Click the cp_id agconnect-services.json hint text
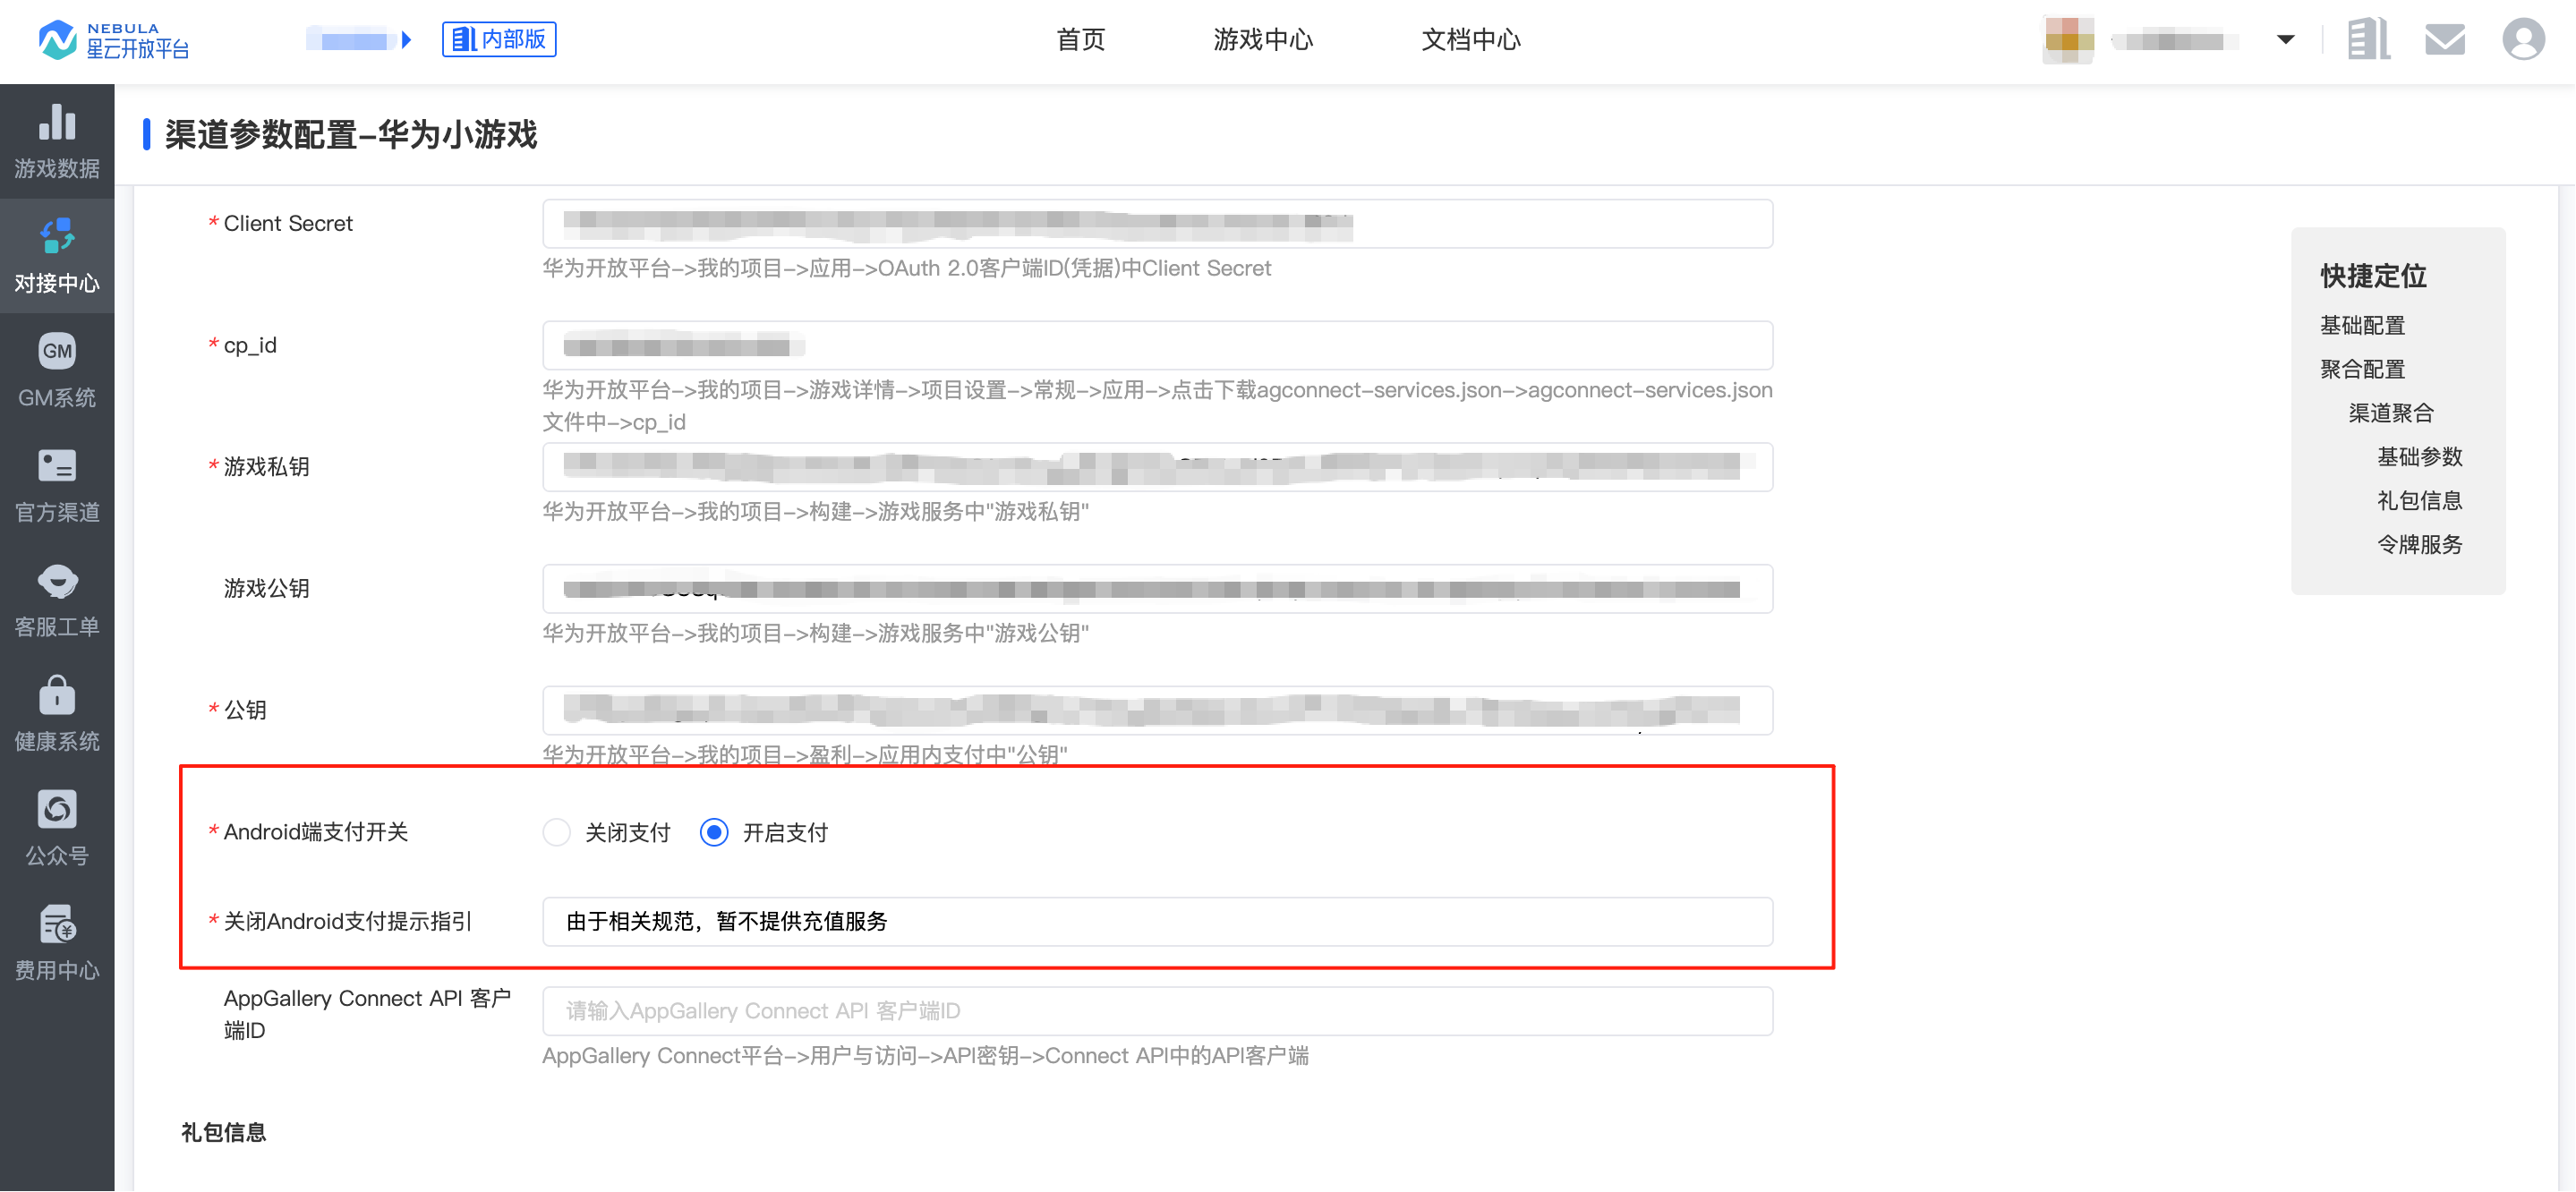Image resolution: width=2576 pixels, height=1192 pixels. pyautogui.click(x=1157, y=406)
